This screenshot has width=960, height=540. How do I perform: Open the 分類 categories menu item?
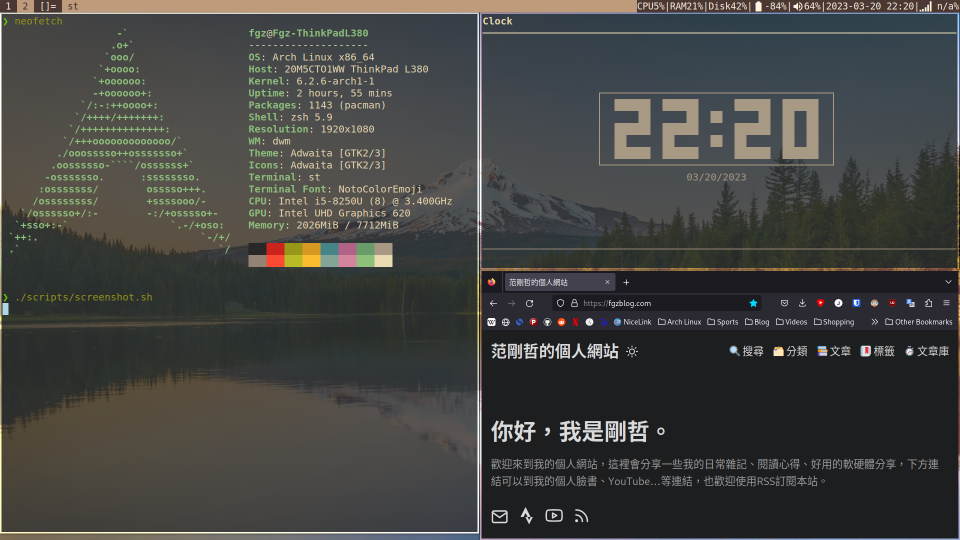[790, 351]
